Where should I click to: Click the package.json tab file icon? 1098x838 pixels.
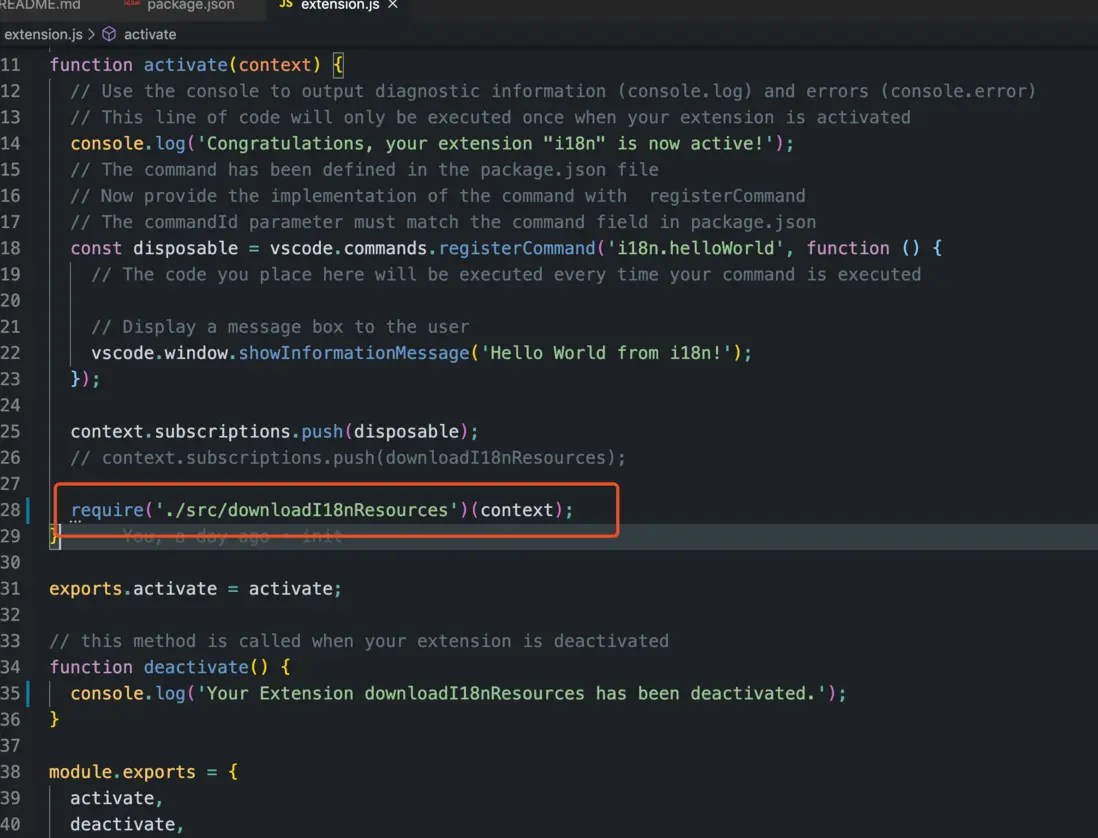(x=132, y=4)
